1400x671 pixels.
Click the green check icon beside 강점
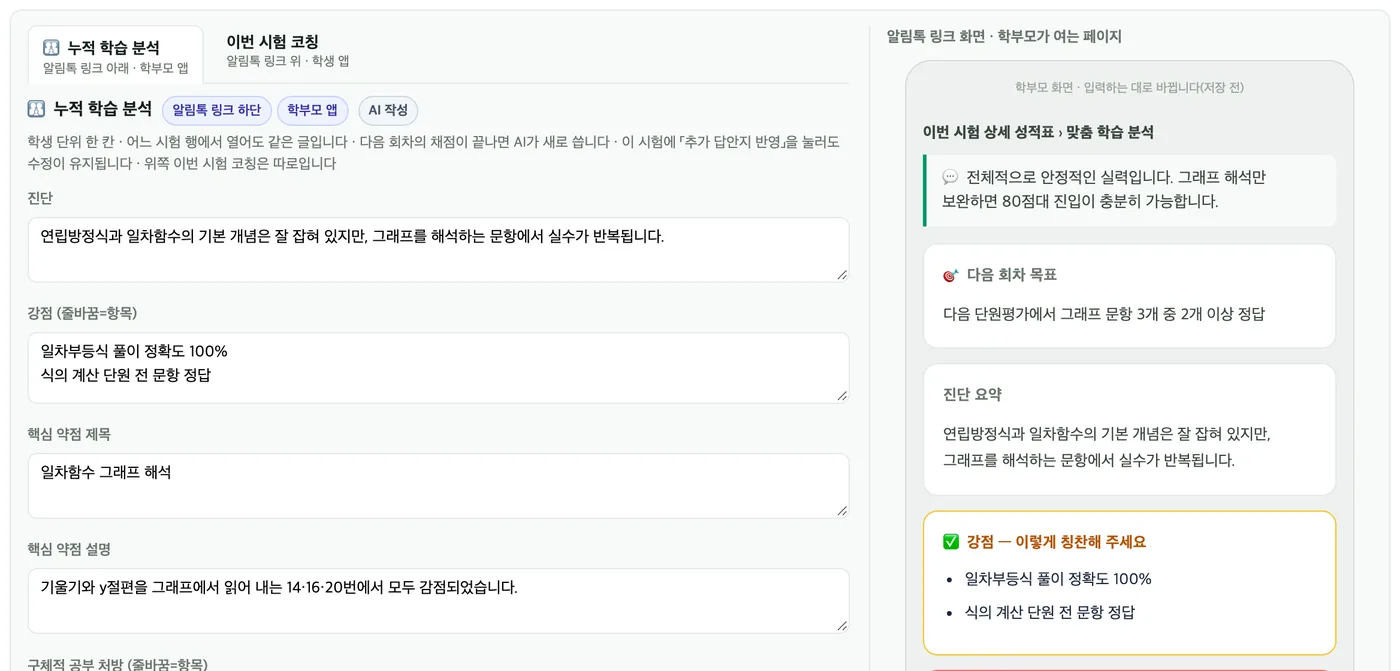point(951,542)
